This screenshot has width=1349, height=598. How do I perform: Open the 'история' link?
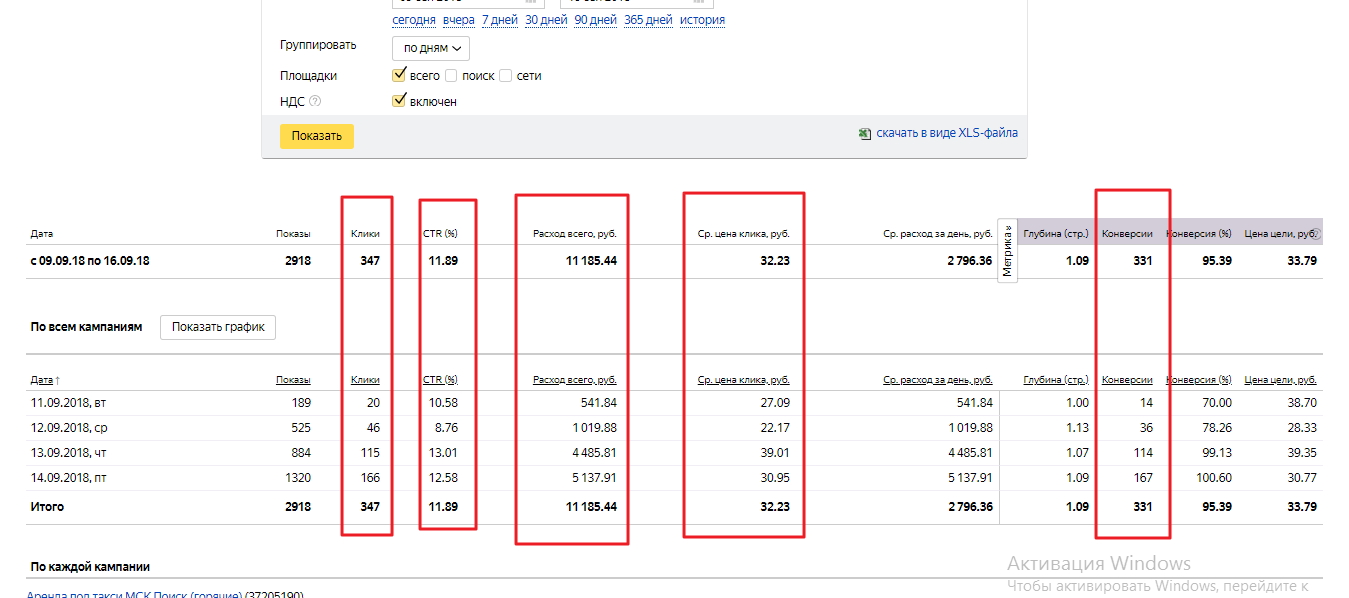point(702,20)
